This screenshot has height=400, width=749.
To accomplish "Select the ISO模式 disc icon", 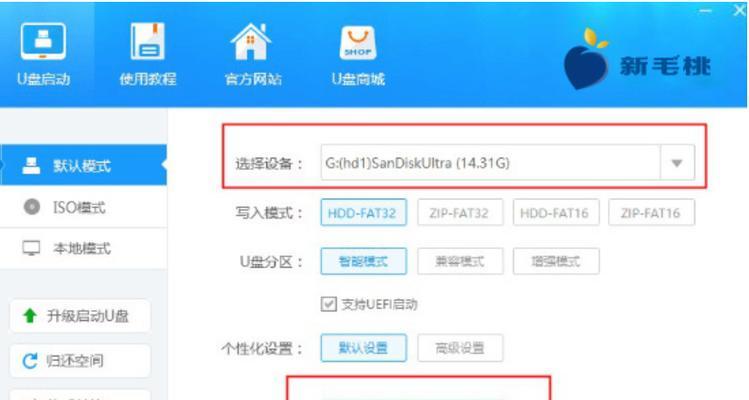I will point(32,207).
